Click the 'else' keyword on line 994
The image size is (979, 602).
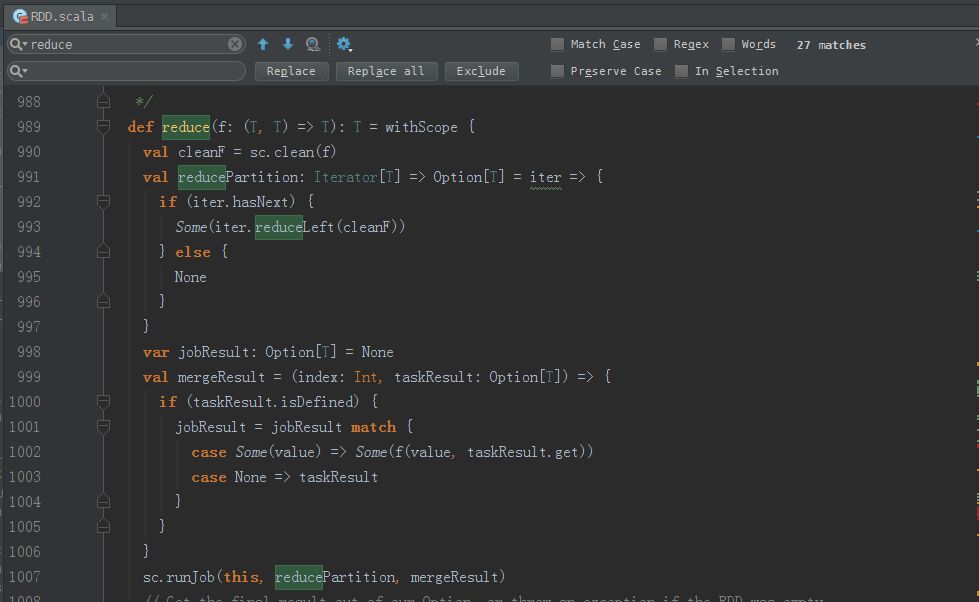[x=193, y=252]
